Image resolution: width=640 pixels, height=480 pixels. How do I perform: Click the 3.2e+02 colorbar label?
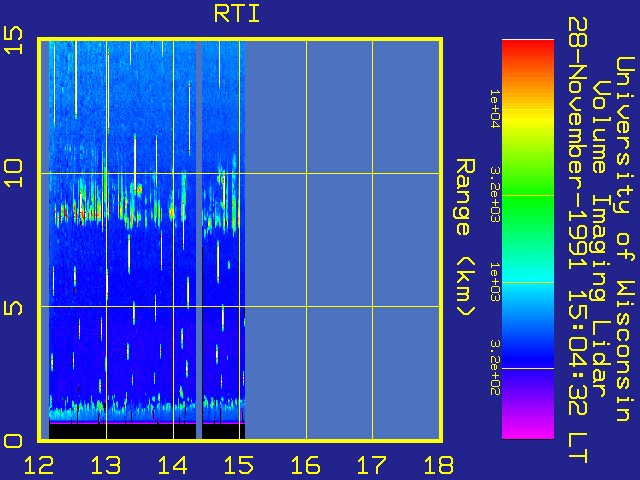pos(494,367)
